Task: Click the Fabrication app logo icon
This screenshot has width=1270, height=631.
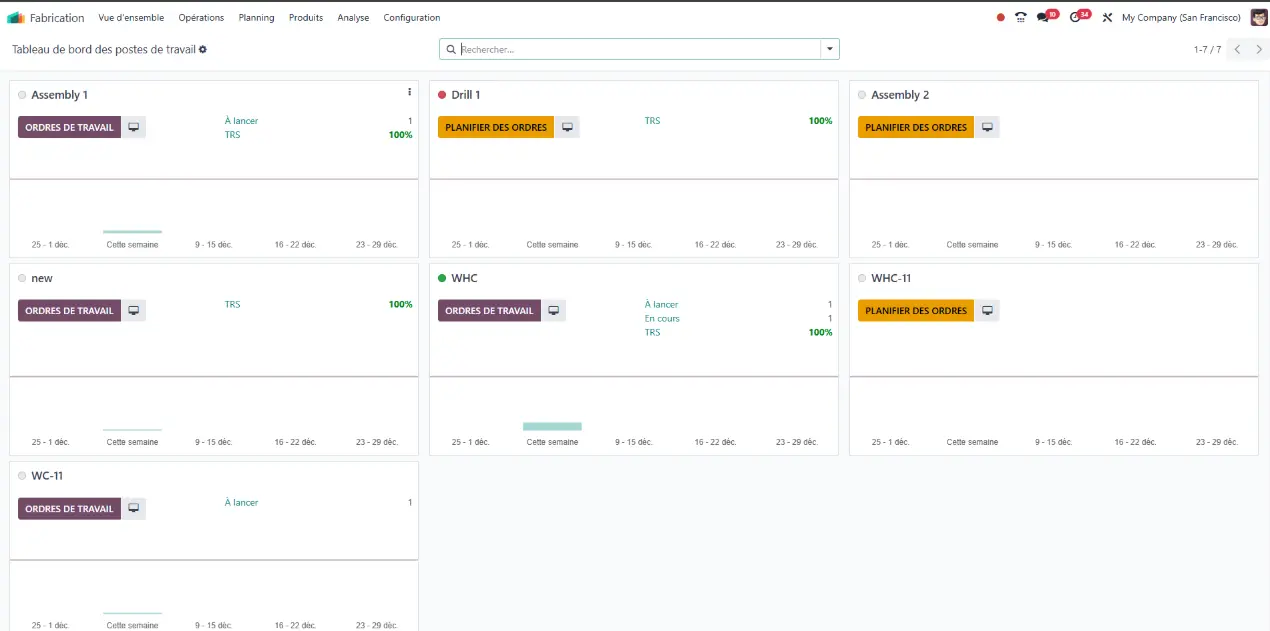Action: coord(16,18)
